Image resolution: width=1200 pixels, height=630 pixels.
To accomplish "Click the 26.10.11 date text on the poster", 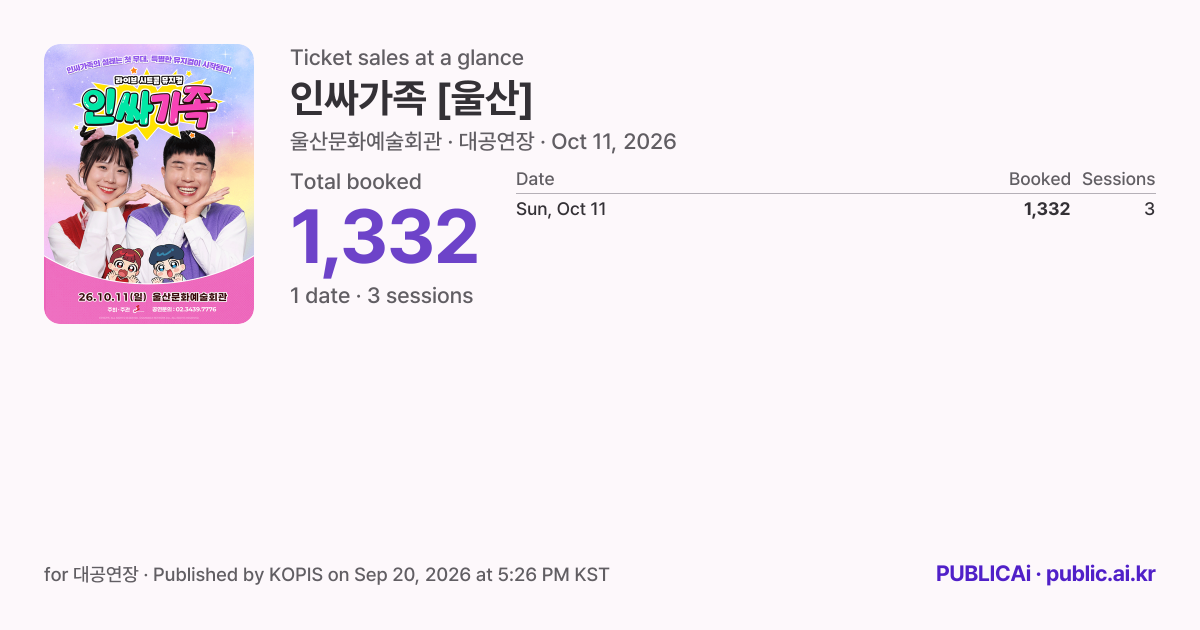I will pyautogui.click(x=112, y=297).
